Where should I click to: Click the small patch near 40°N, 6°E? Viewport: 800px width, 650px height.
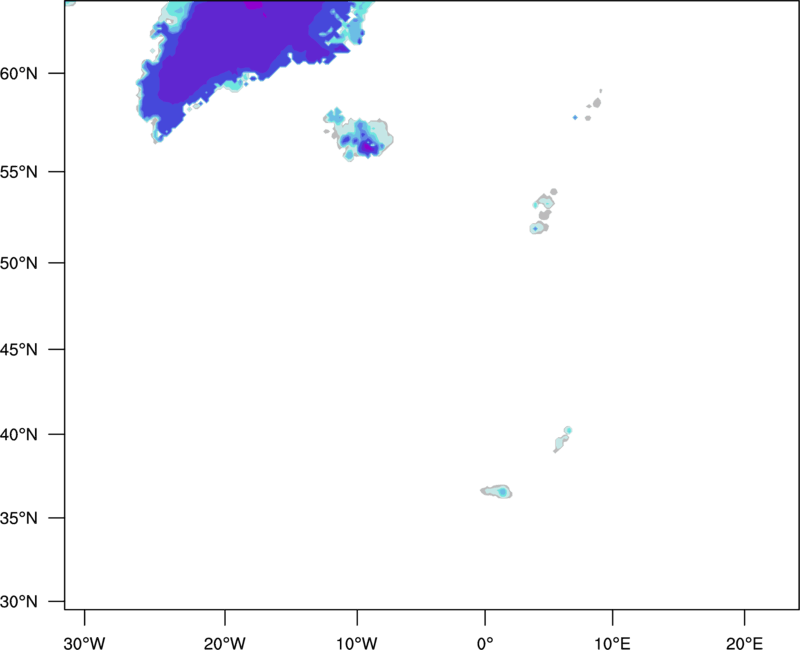[x=564, y=438]
